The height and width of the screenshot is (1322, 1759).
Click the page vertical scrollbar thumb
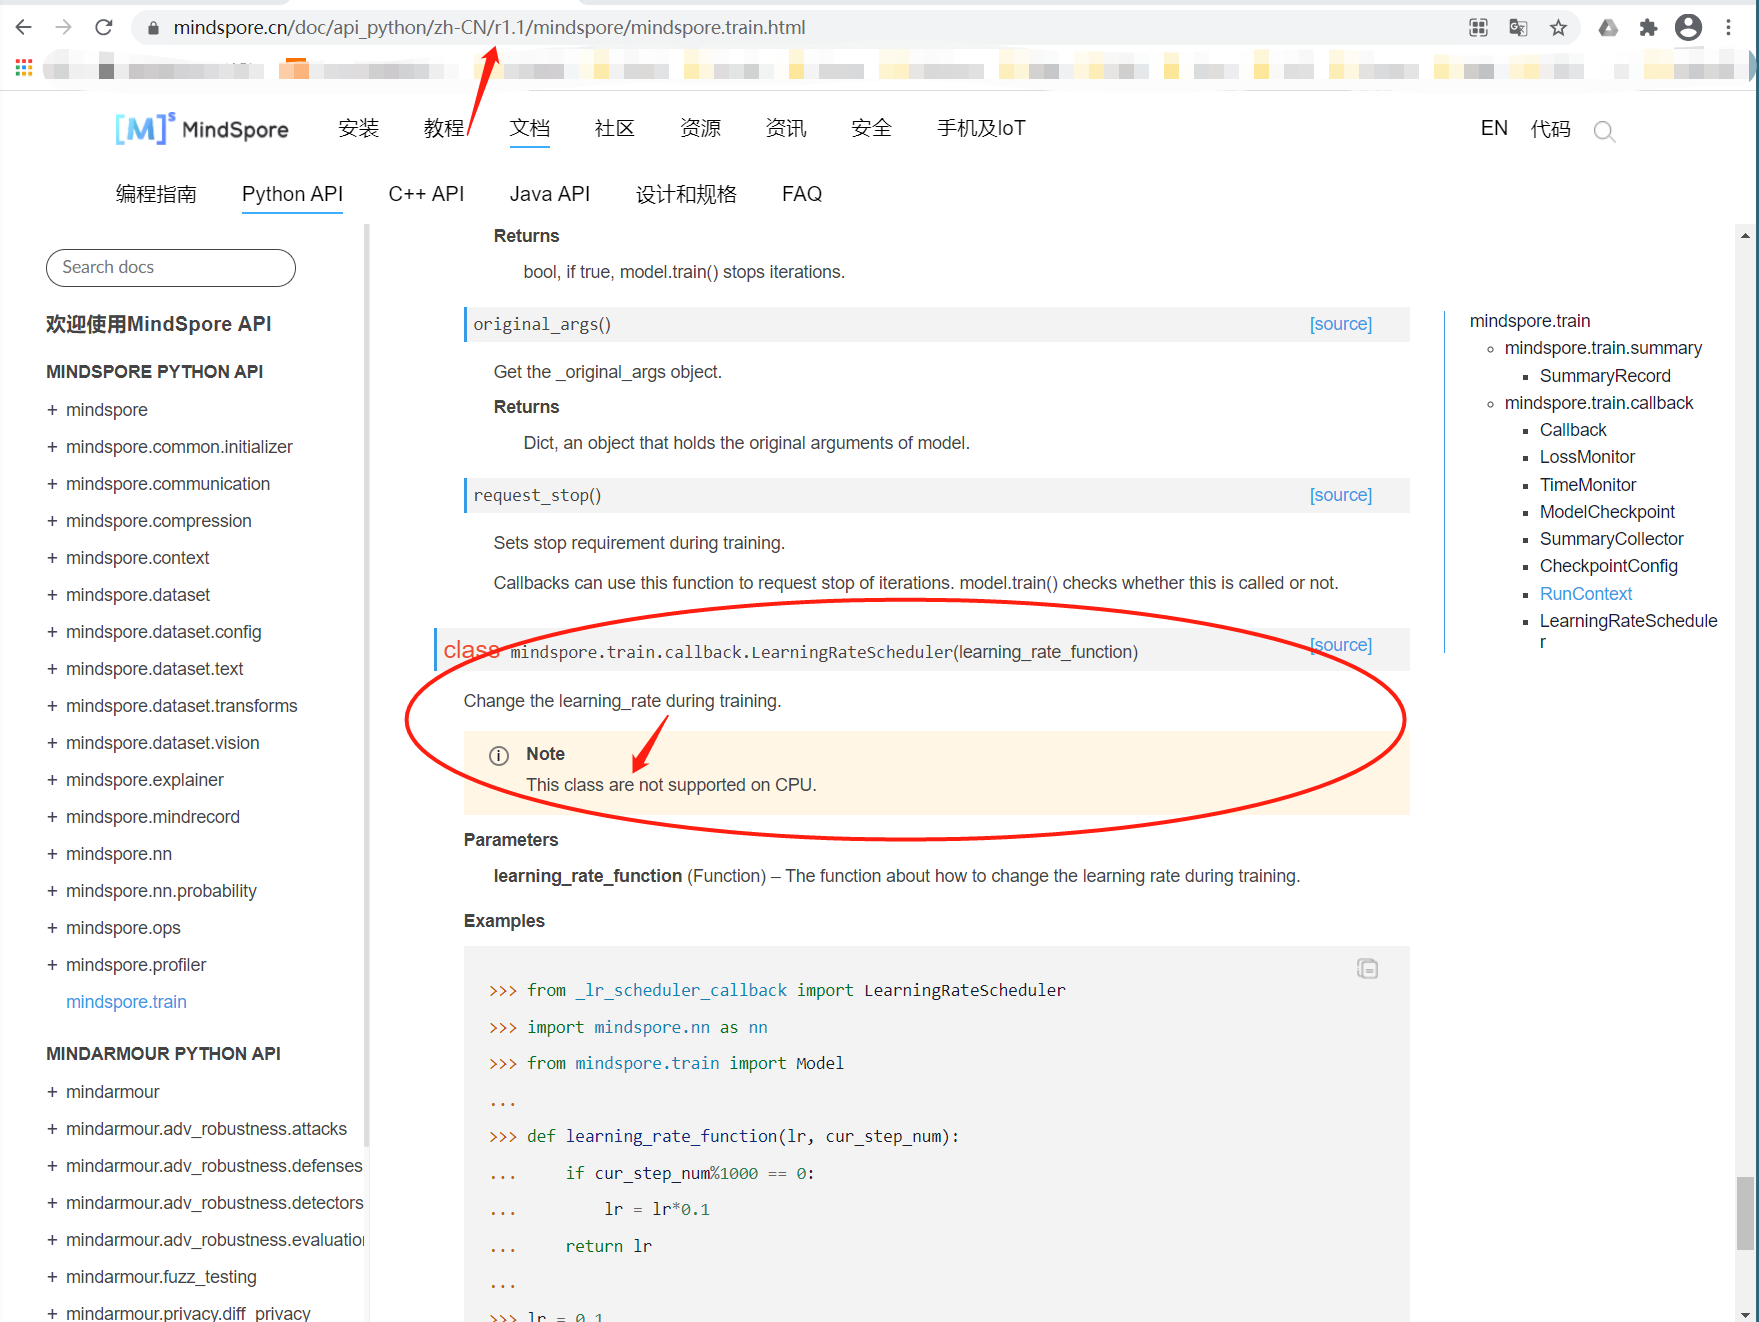[x=1745, y=1213]
